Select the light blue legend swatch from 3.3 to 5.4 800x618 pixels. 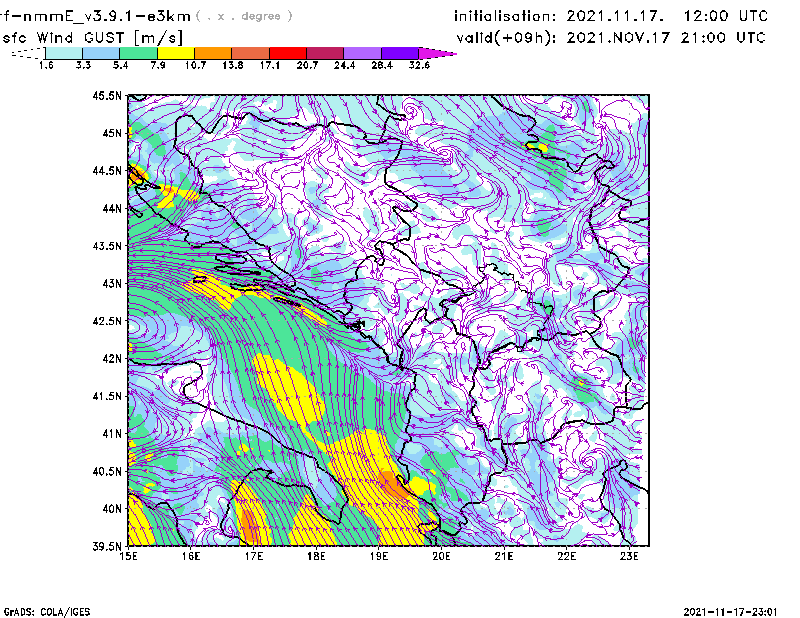101,53
